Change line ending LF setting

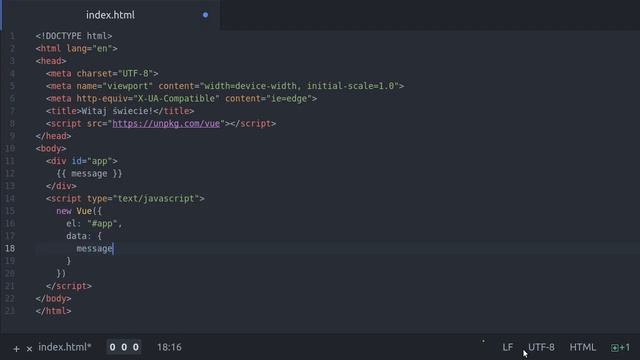click(507, 347)
